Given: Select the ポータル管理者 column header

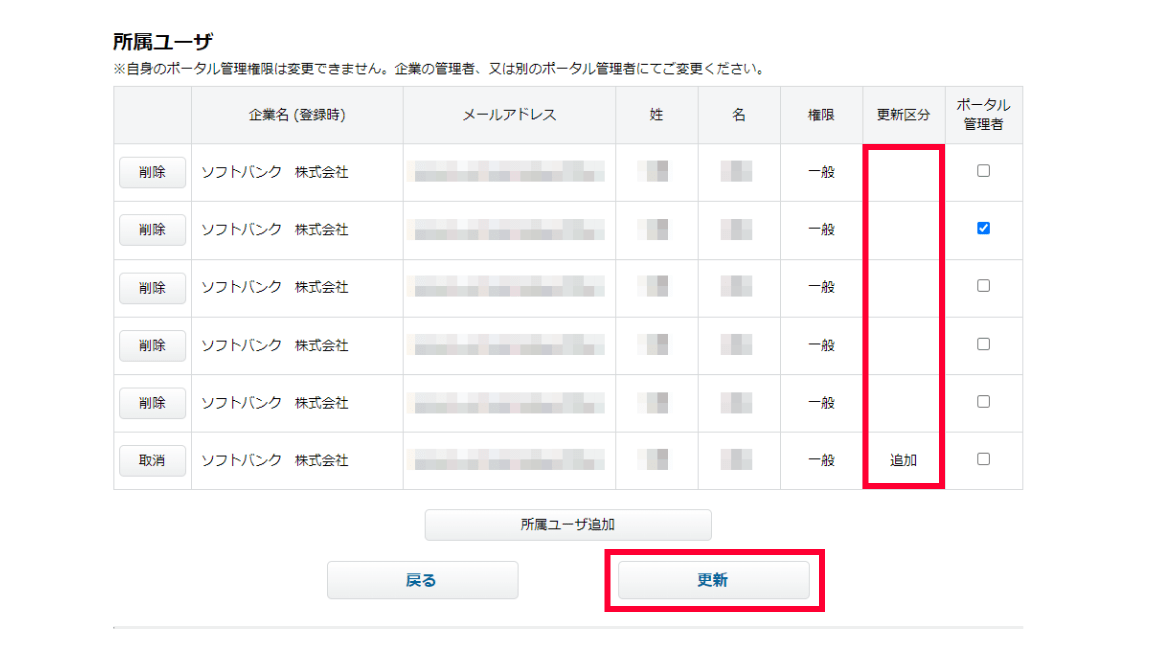Looking at the screenshot, I should pos(983,115).
